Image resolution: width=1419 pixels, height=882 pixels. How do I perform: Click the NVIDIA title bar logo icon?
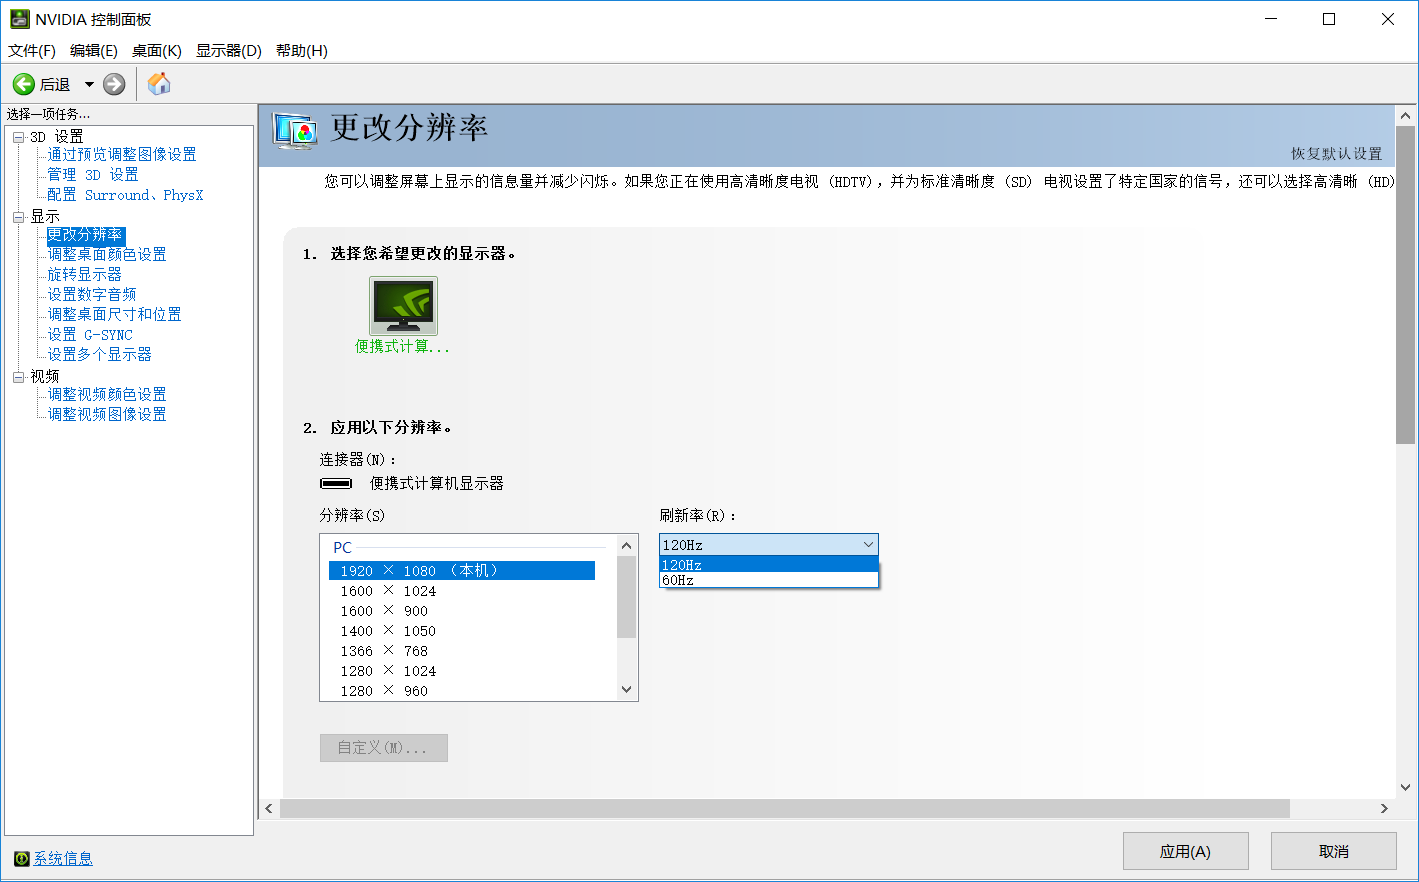coord(20,19)
